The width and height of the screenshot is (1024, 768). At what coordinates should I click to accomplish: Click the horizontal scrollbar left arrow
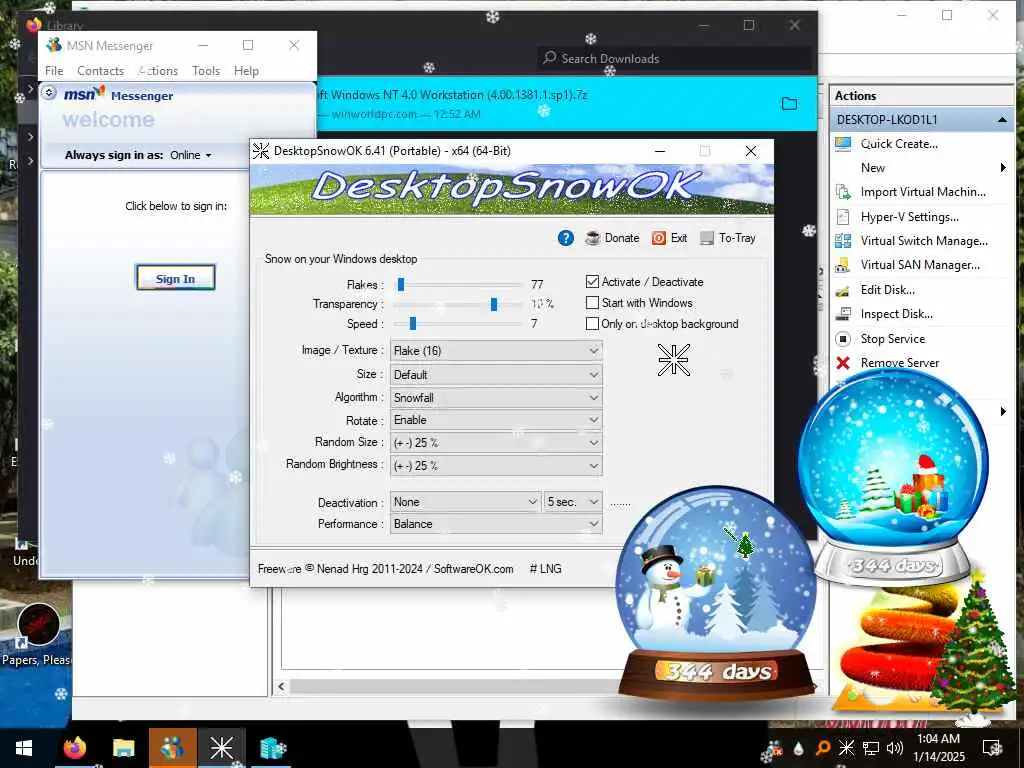pos(281,686)
